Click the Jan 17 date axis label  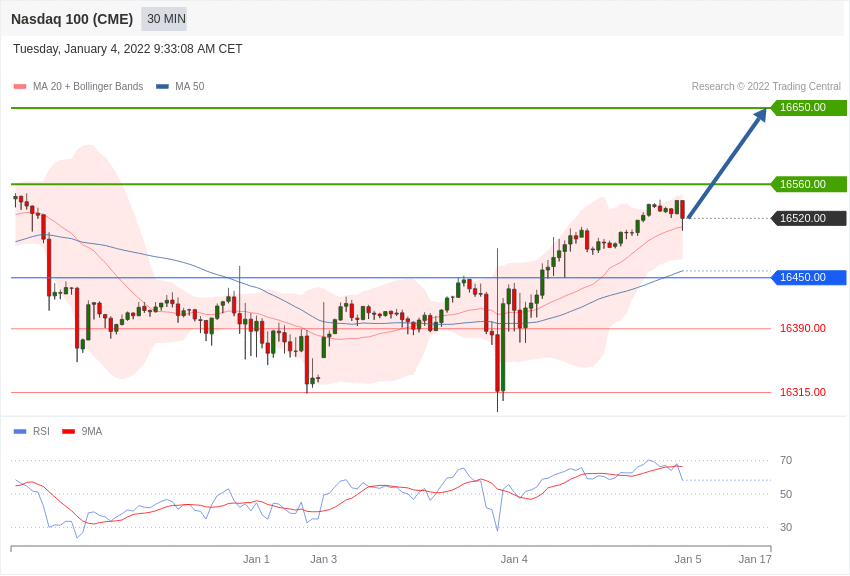(755, 559)
